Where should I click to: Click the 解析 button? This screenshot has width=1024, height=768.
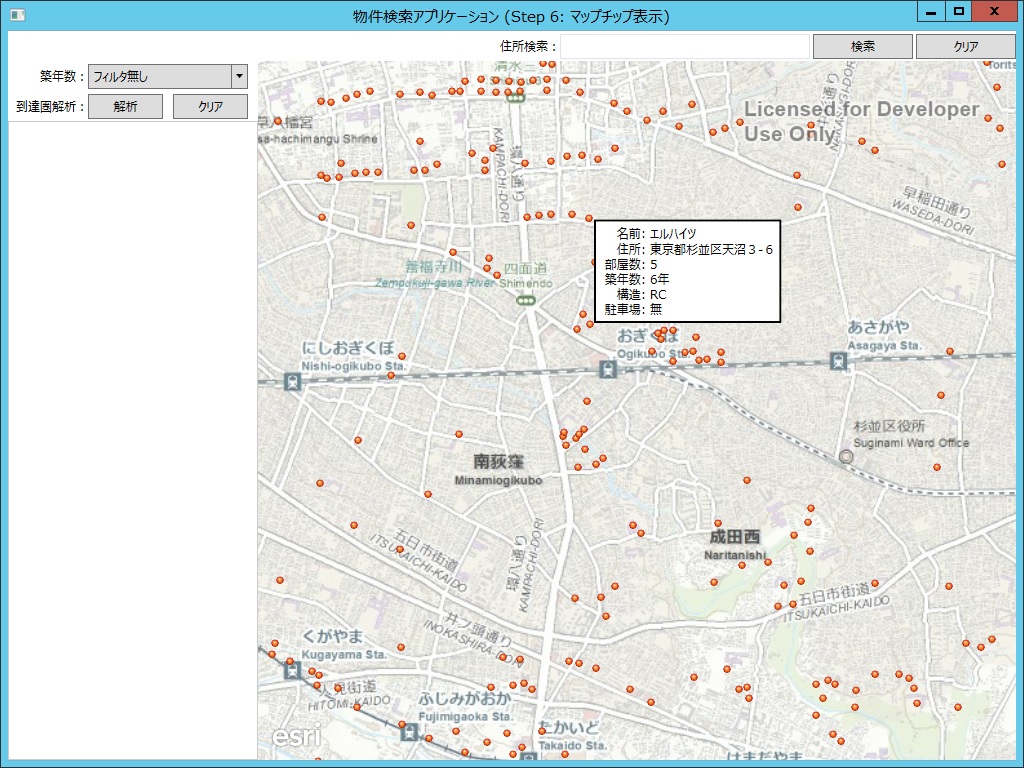point(125,106)
